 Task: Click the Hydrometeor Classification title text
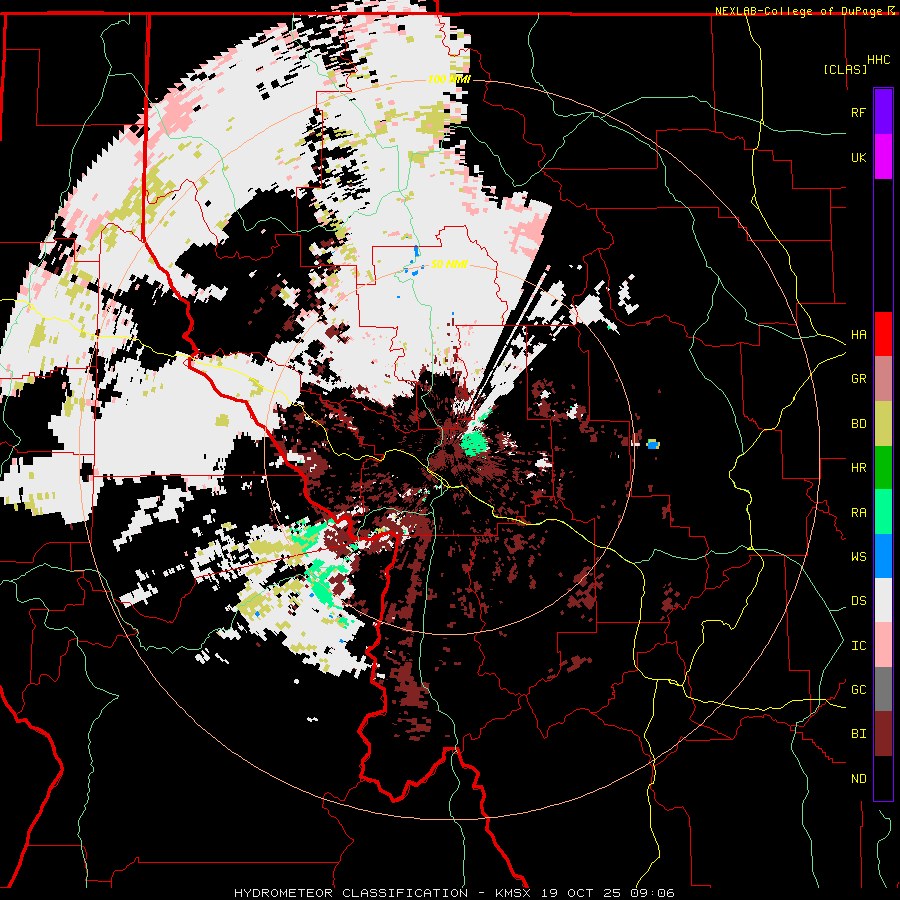coord(351,893)
